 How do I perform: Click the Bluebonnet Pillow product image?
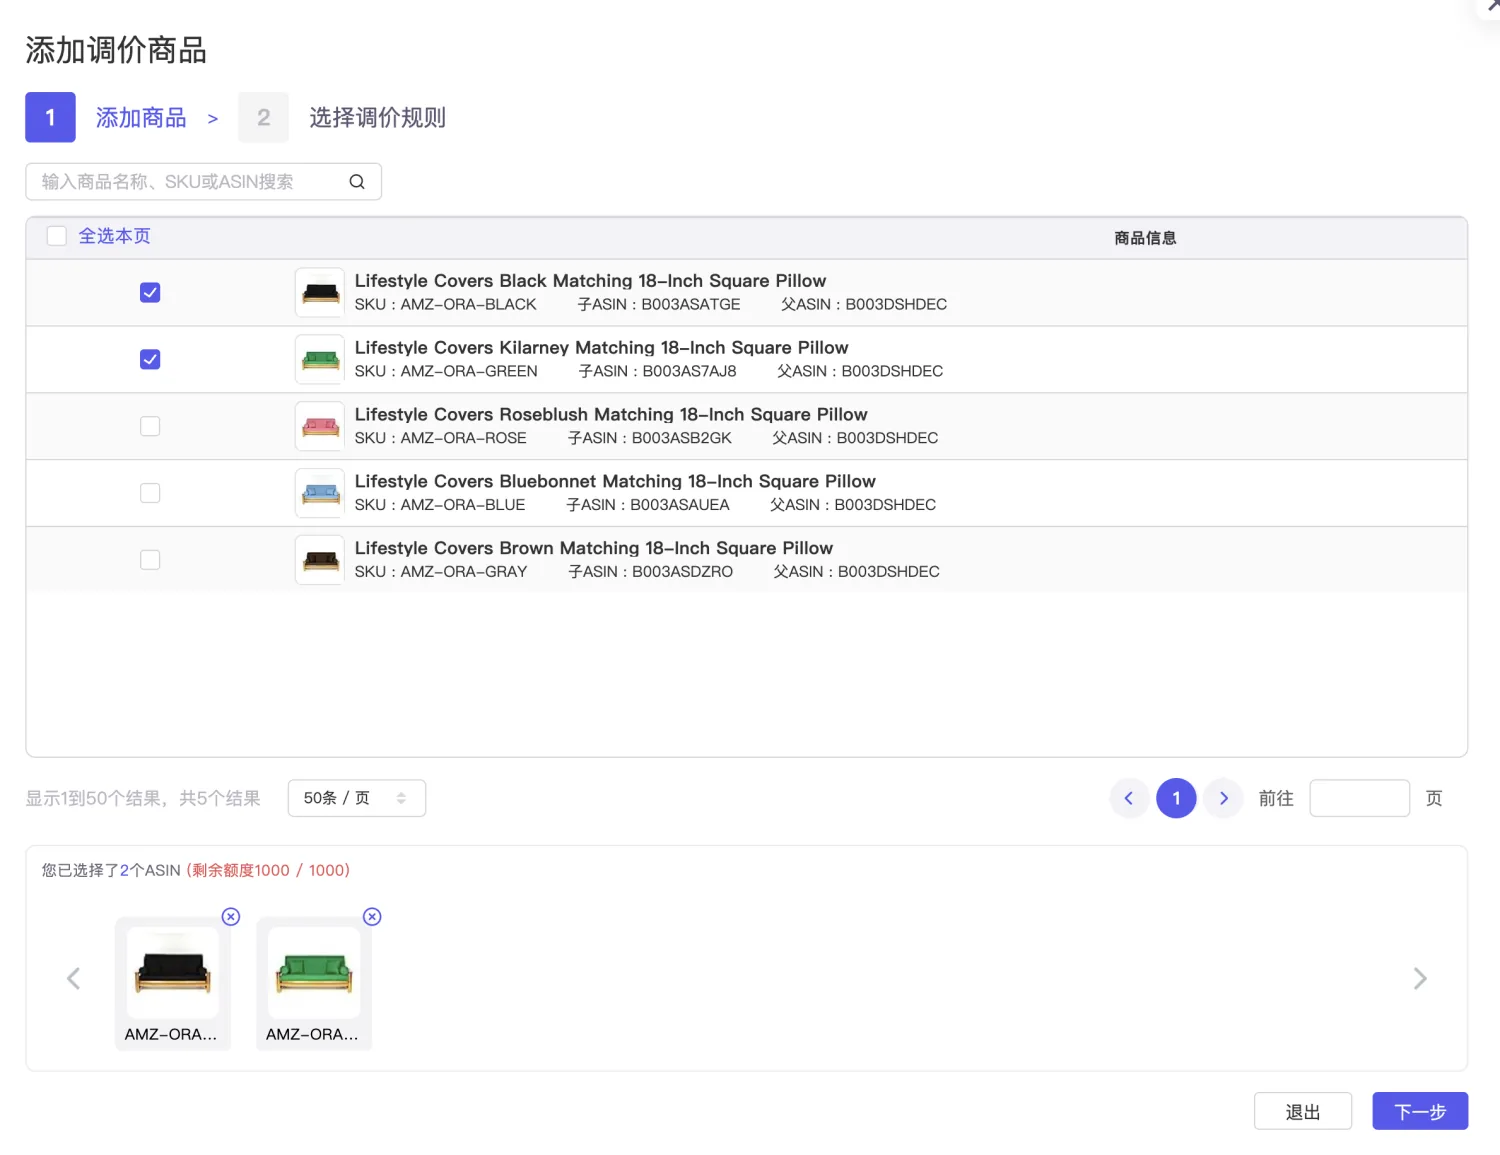click(x=320, y=494)
